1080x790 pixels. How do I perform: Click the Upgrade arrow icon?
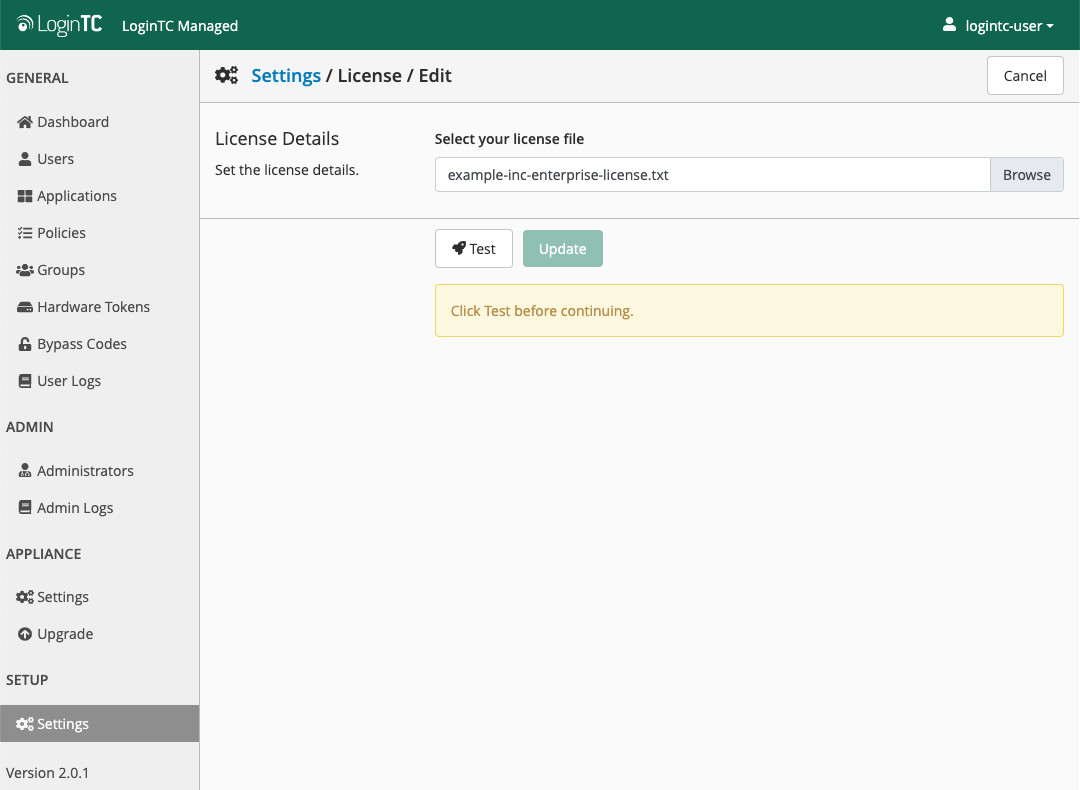(x=25, y=634)
